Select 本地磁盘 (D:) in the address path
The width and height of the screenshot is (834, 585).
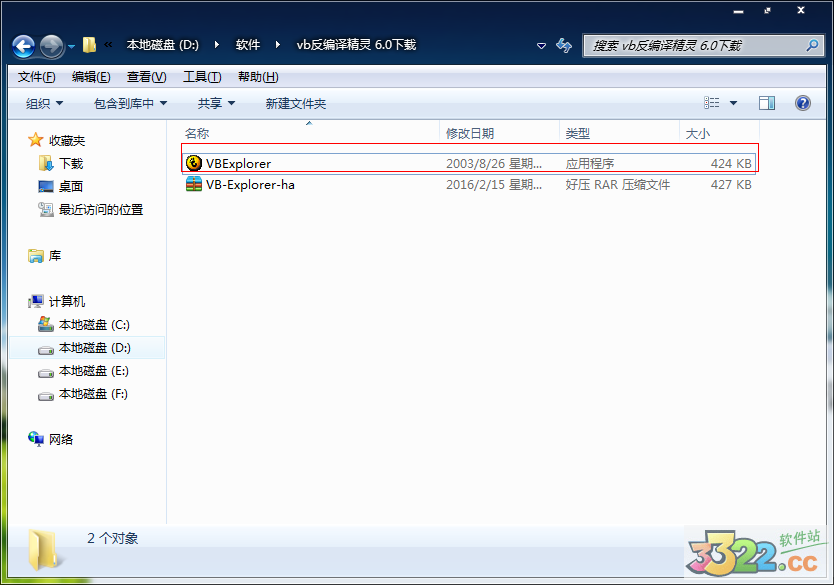point(163,45)
